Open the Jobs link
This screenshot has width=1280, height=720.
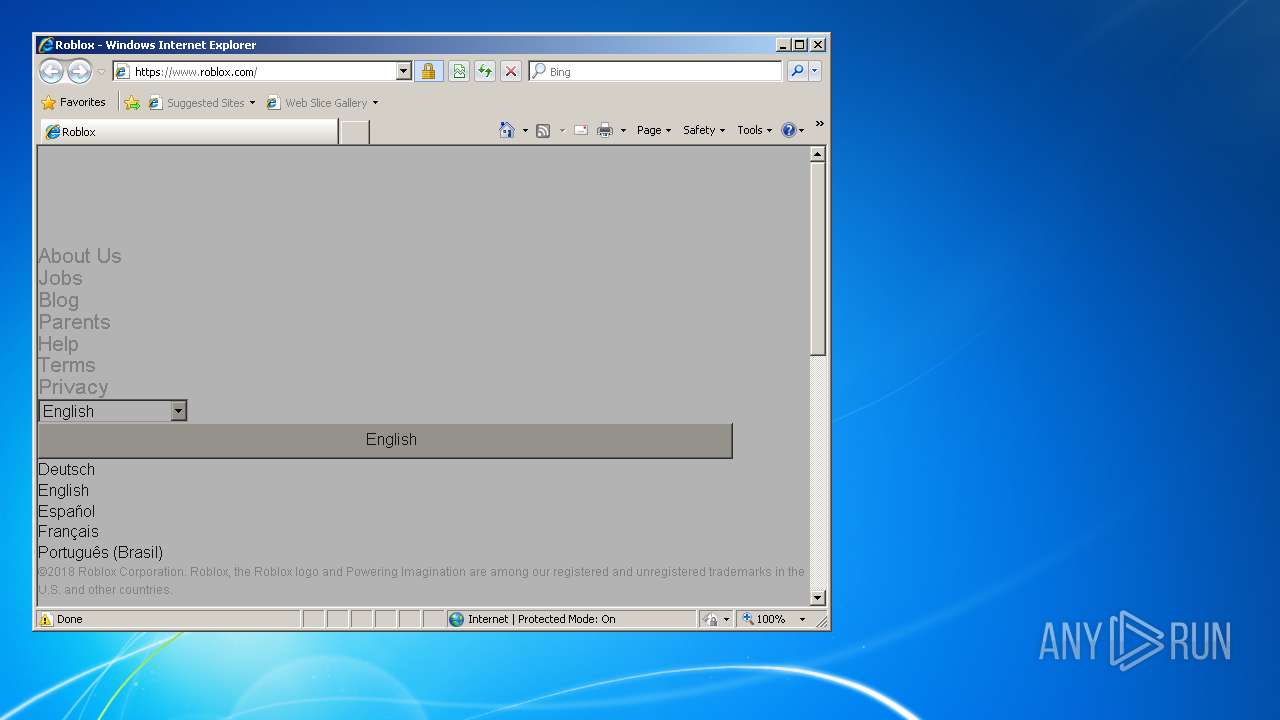pos(60,278)
